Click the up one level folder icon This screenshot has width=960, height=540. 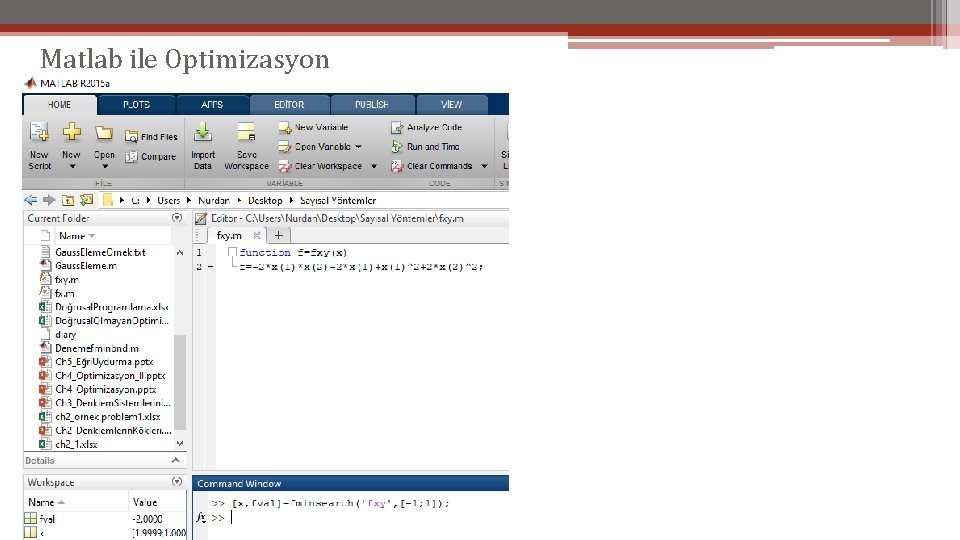click(68, 200)
